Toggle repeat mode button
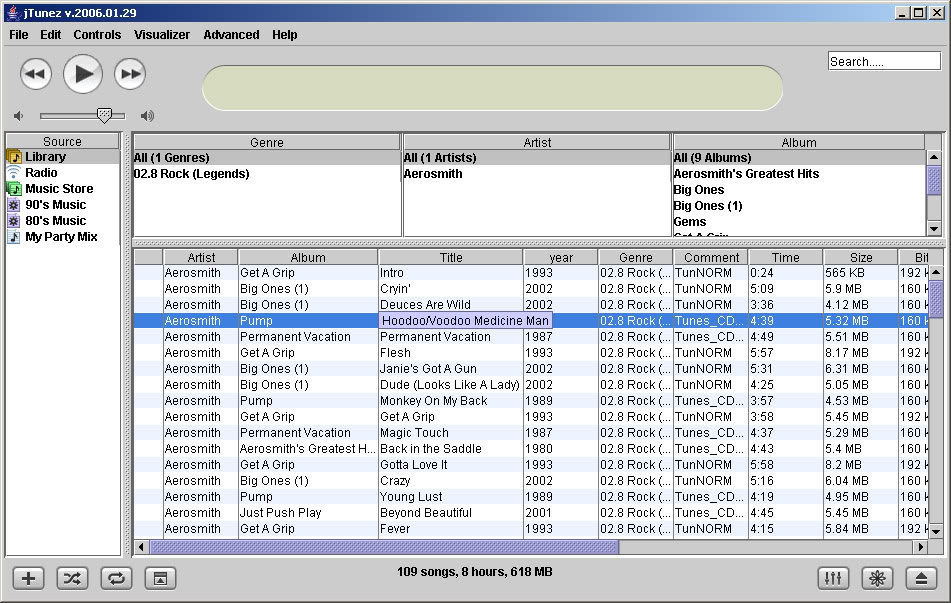 tap(116, 578)
